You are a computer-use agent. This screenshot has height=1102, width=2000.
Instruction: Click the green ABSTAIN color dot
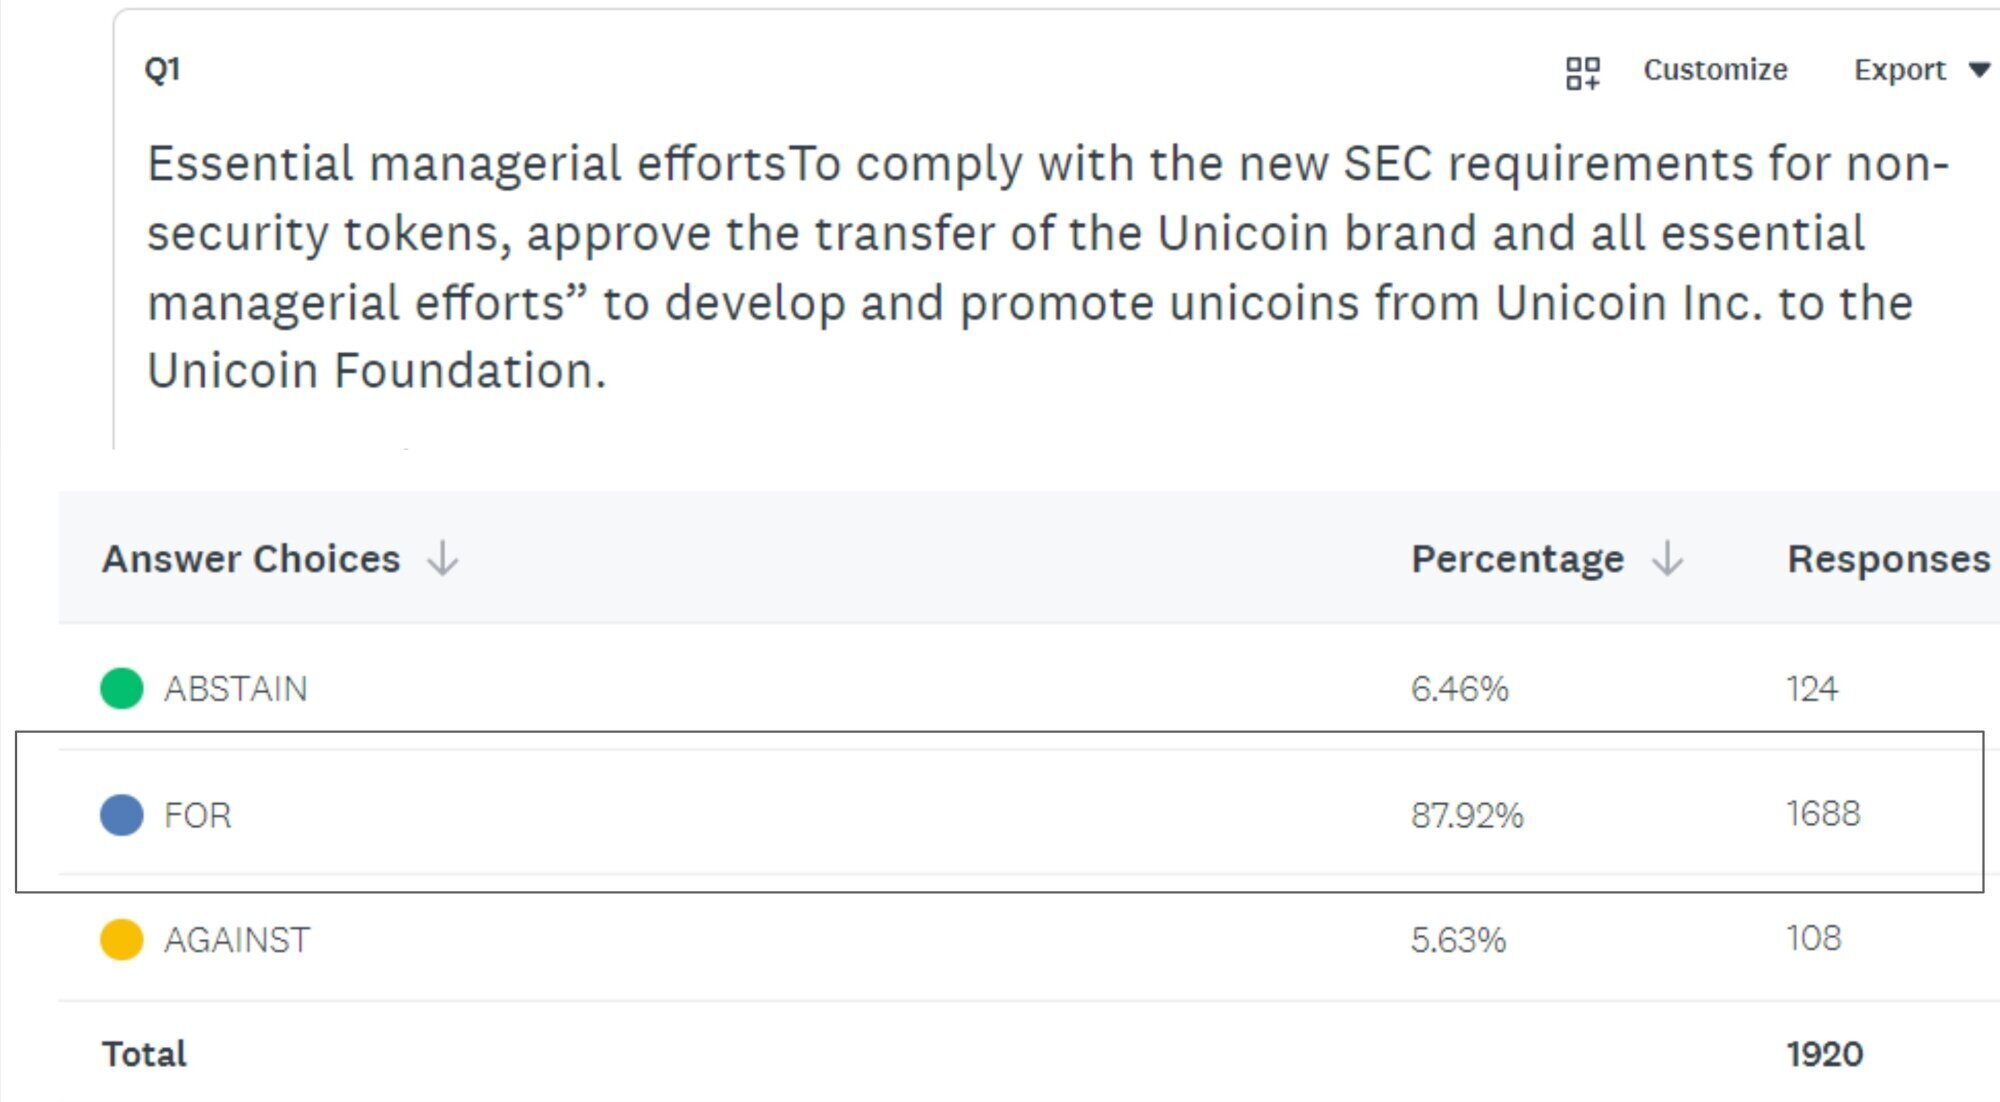(122, 688)
